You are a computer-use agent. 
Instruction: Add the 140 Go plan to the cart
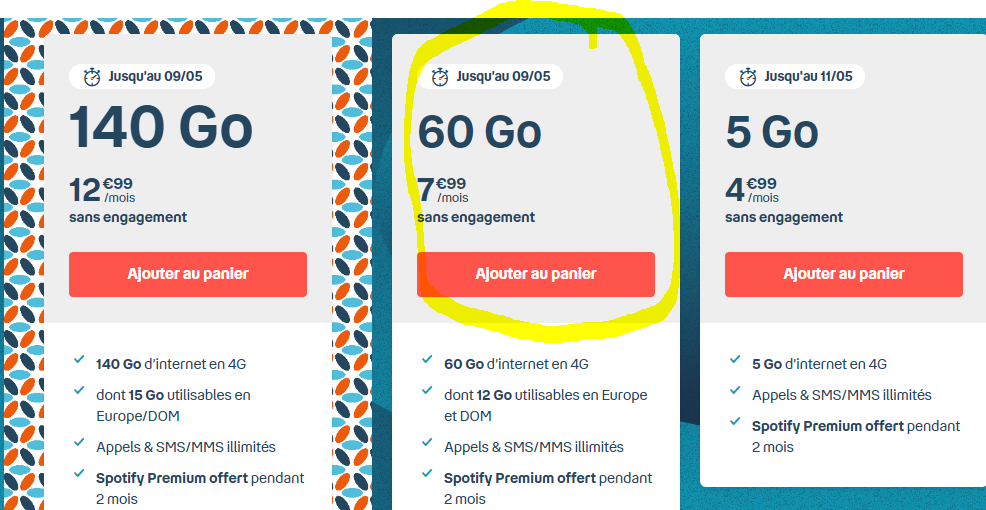188,274
